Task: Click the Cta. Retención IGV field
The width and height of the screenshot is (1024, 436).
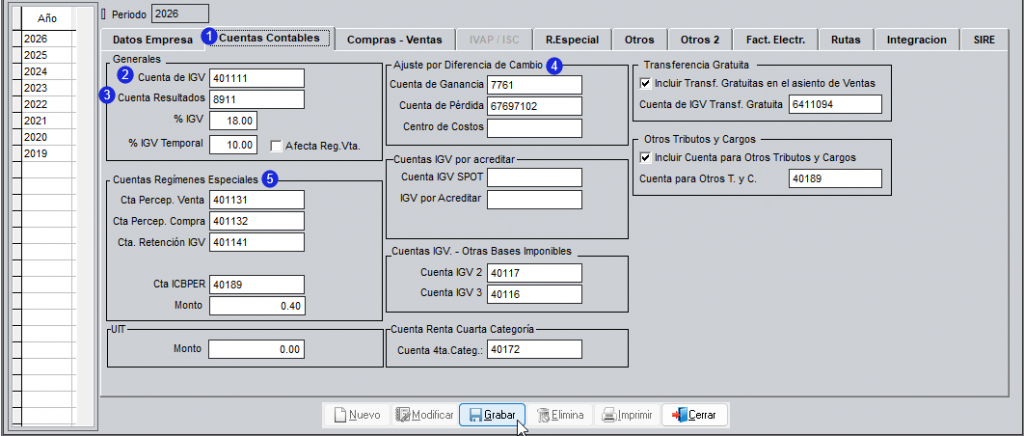Action: pyautogui.click(x=257, y=242)
